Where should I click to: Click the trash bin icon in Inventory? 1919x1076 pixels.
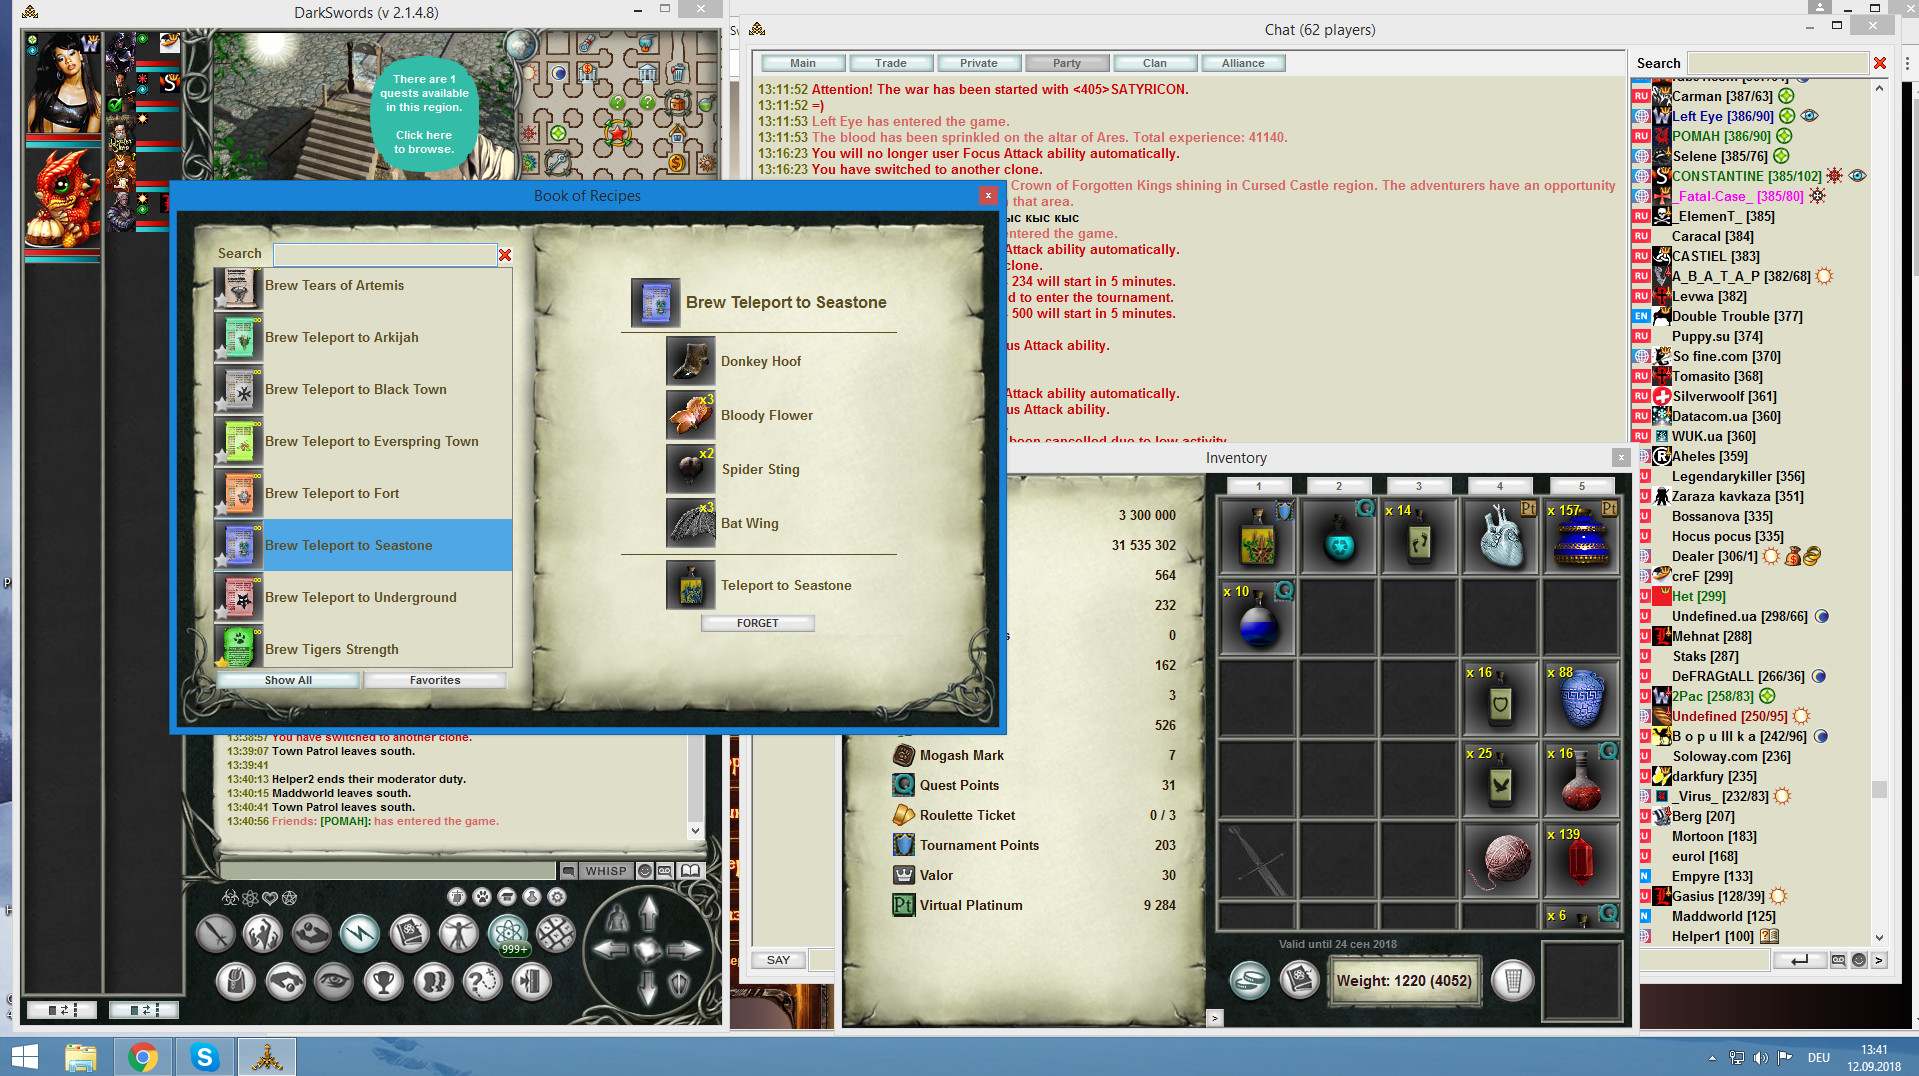click(1514, 980)
